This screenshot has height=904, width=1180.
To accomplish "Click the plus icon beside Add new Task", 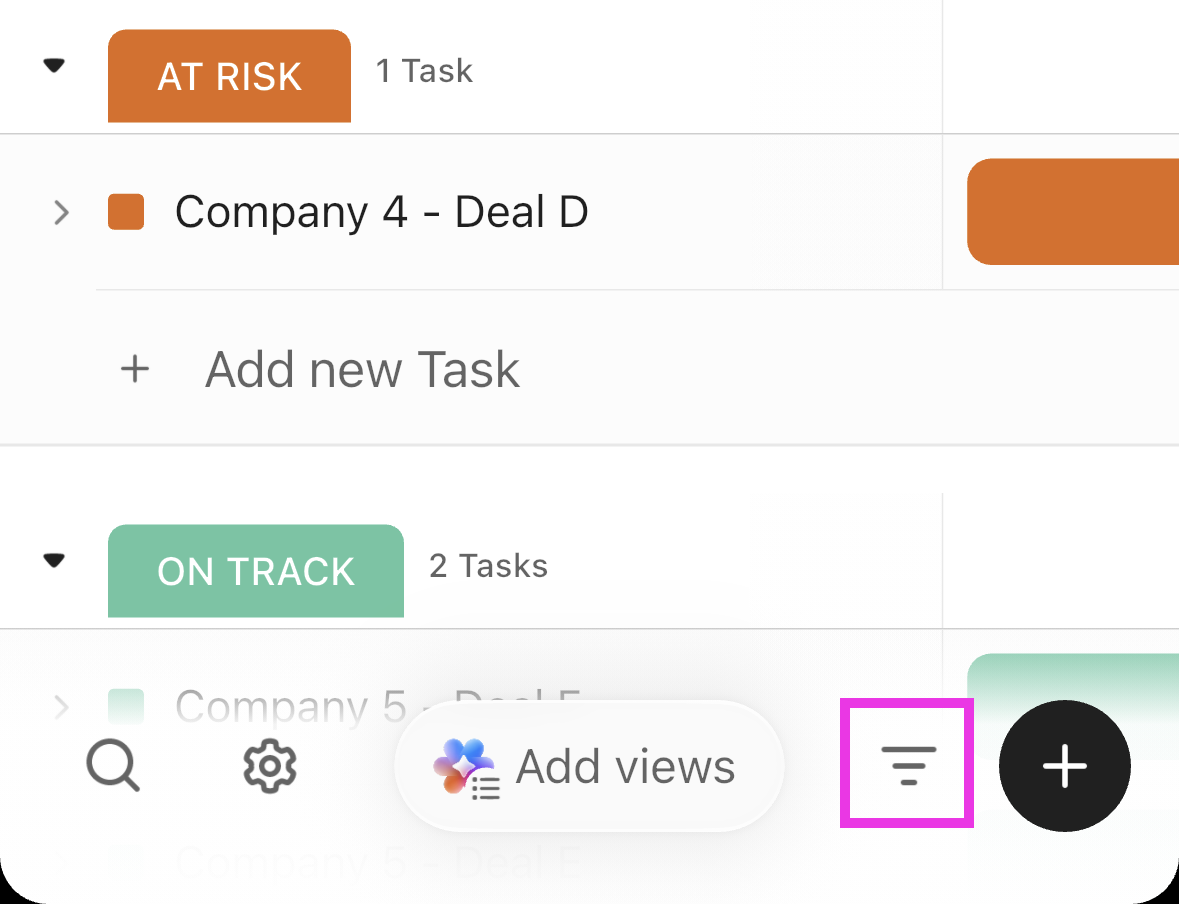I will coord(135,369).
